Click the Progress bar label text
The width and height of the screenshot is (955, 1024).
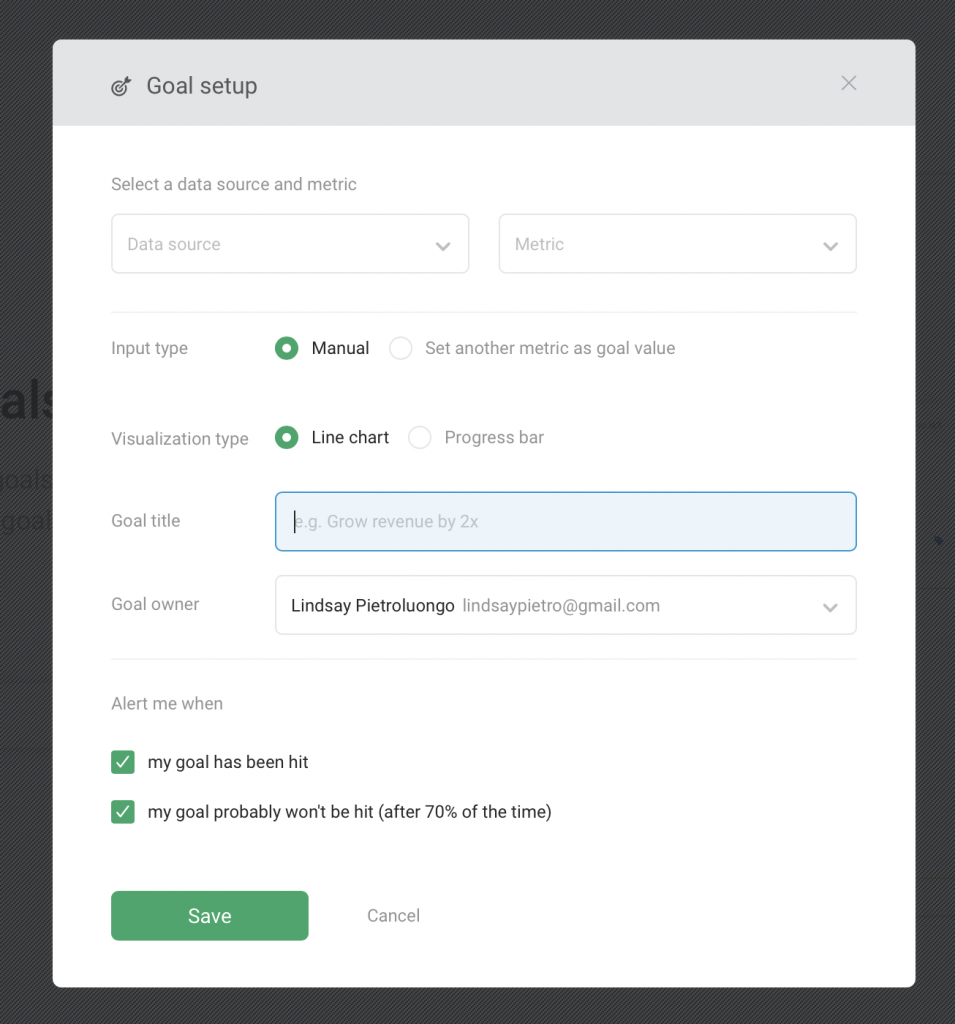point(494,438)
